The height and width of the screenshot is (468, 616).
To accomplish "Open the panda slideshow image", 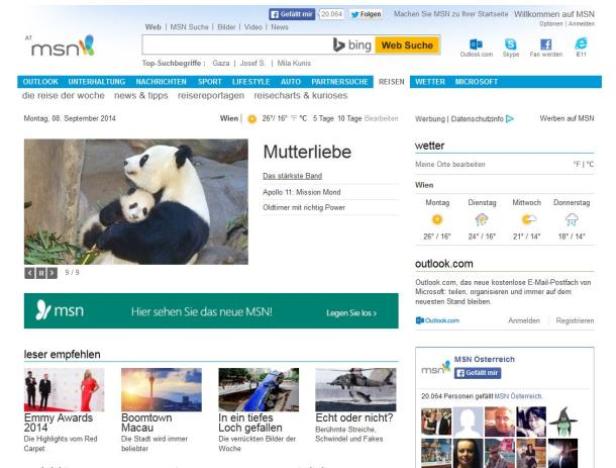I will 136,202.
